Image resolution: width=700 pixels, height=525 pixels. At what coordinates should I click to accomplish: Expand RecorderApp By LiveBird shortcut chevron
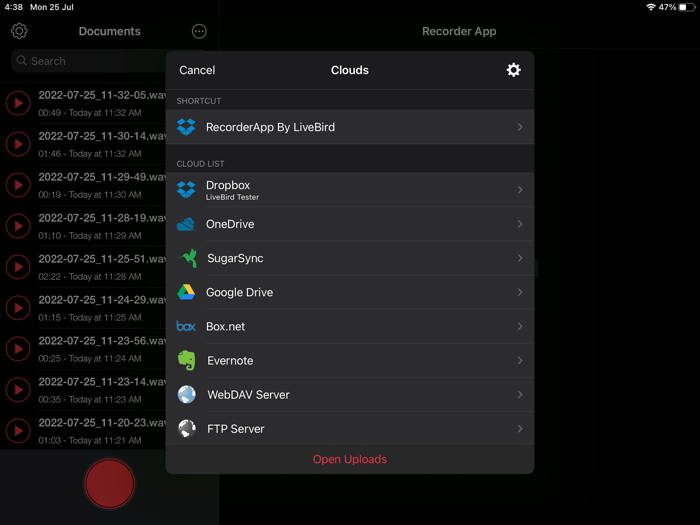(520, 127)
